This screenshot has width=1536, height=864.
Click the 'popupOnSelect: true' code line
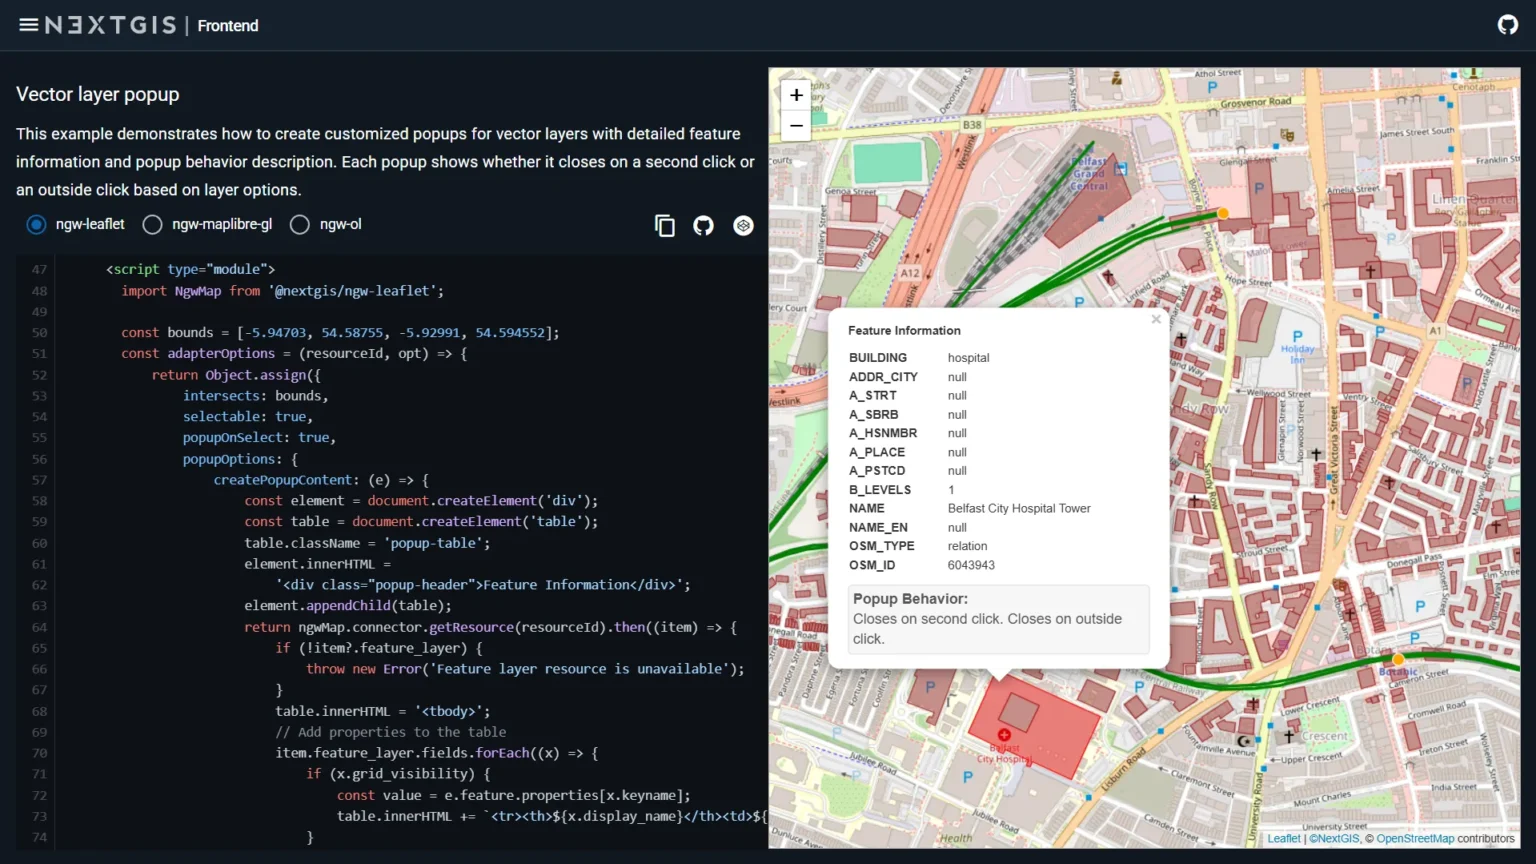259,438
